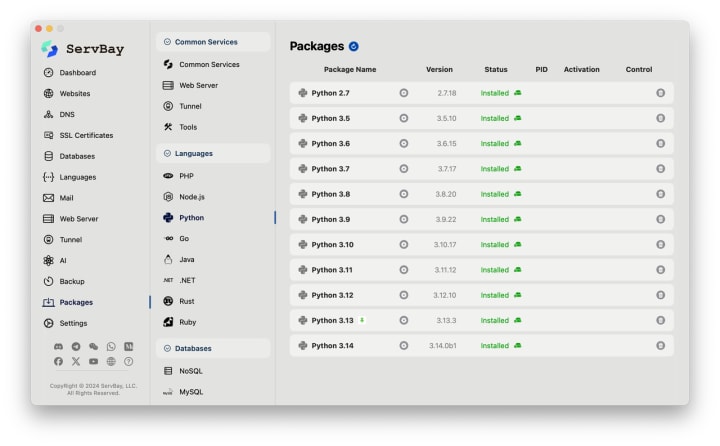Click the circle icon after Python 3.8 name
Screen dimensions: 720x446
[404, 194]
